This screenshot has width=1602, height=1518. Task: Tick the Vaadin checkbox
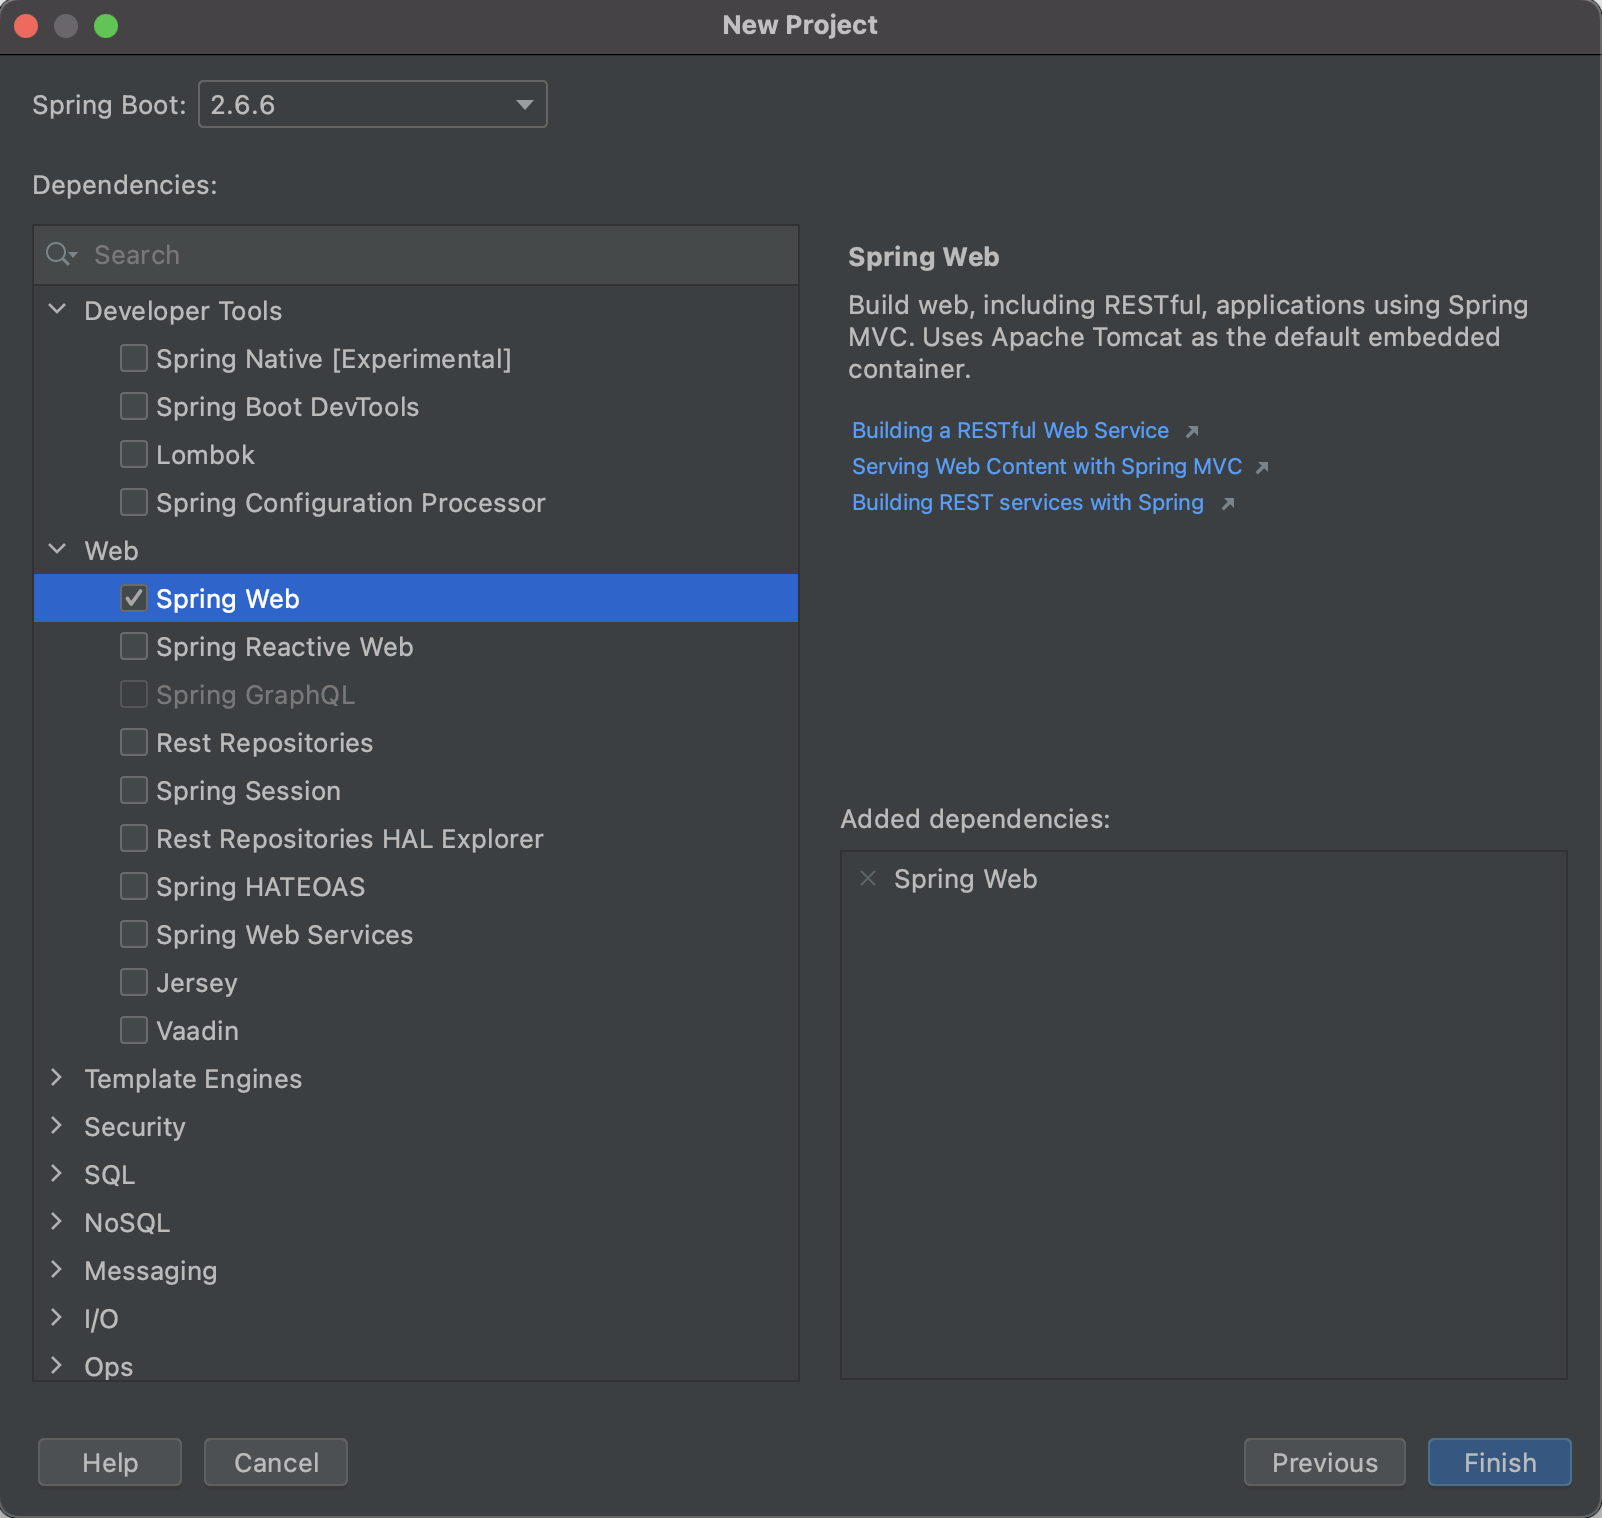click(134, 1030)
